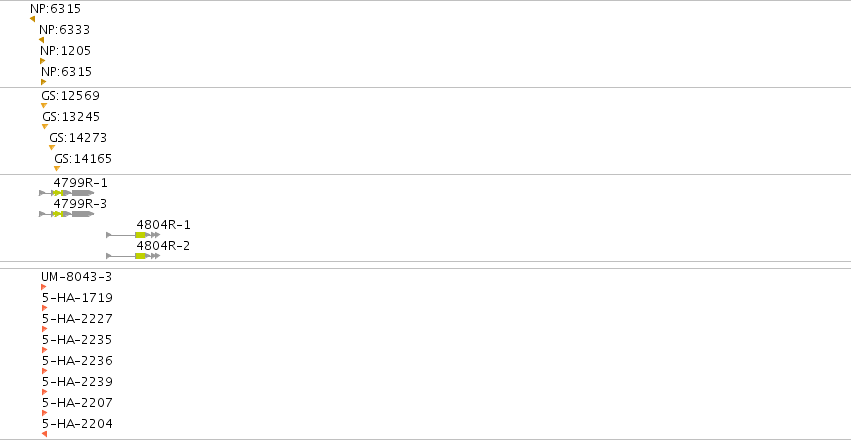Click the GS:12569 insertion triangle

44,106
